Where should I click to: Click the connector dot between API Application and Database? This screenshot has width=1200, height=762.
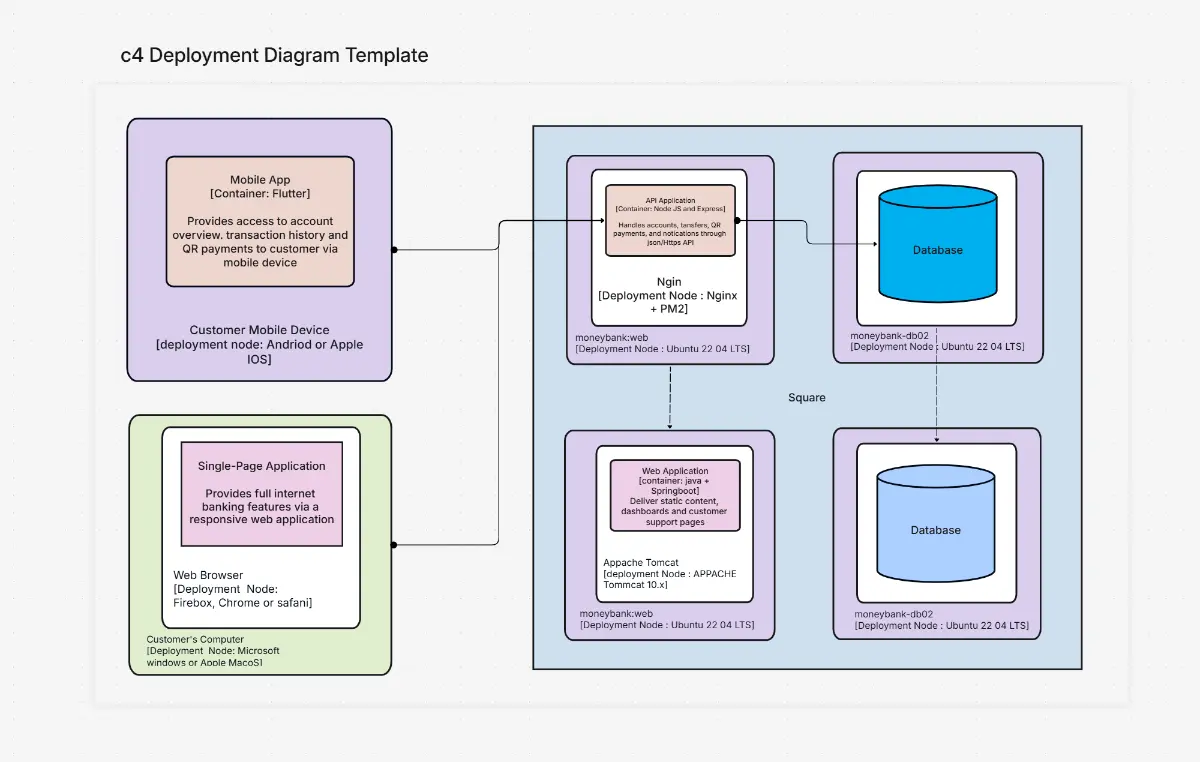pos(737,220)
